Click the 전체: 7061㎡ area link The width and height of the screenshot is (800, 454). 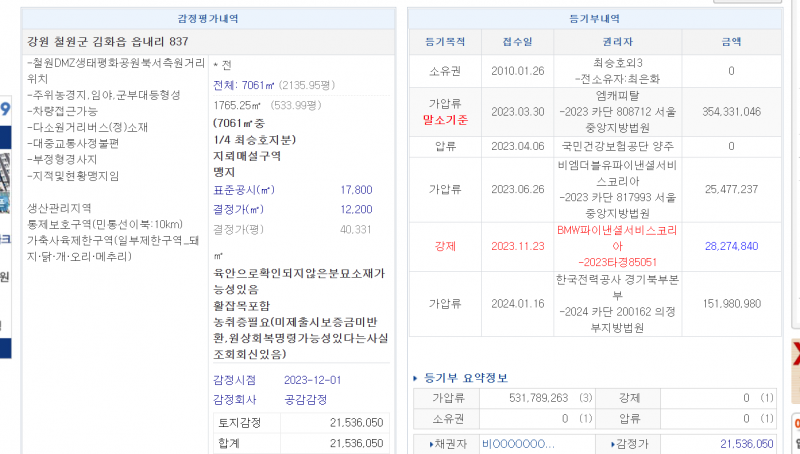pos(251,85)
